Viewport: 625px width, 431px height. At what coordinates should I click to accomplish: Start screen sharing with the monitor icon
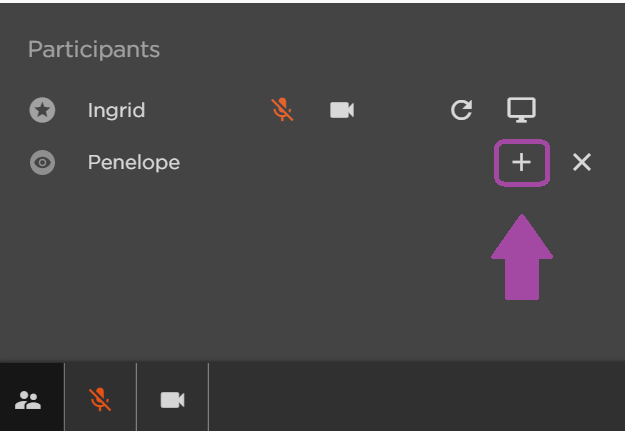click(521, 110)
